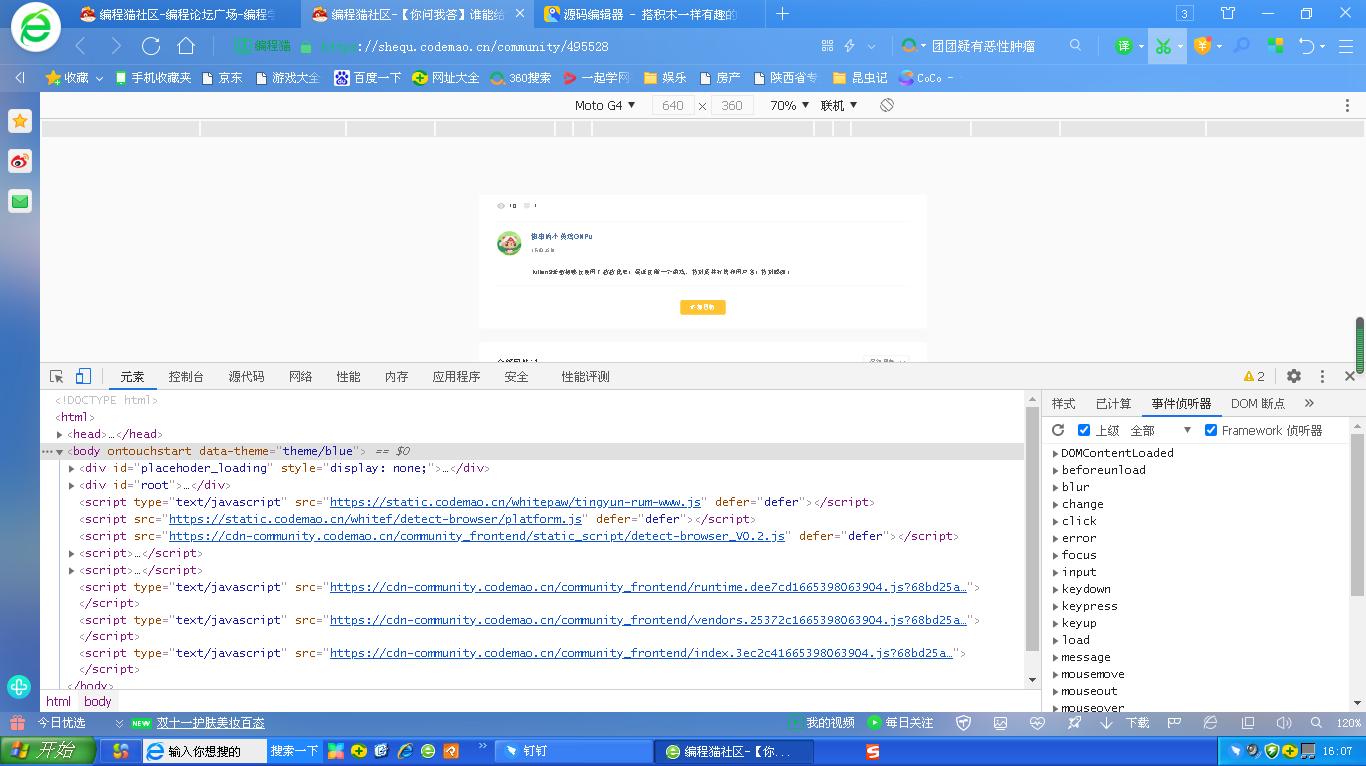
Task: Click the device height 360 field
Action: tap(732, 105)
